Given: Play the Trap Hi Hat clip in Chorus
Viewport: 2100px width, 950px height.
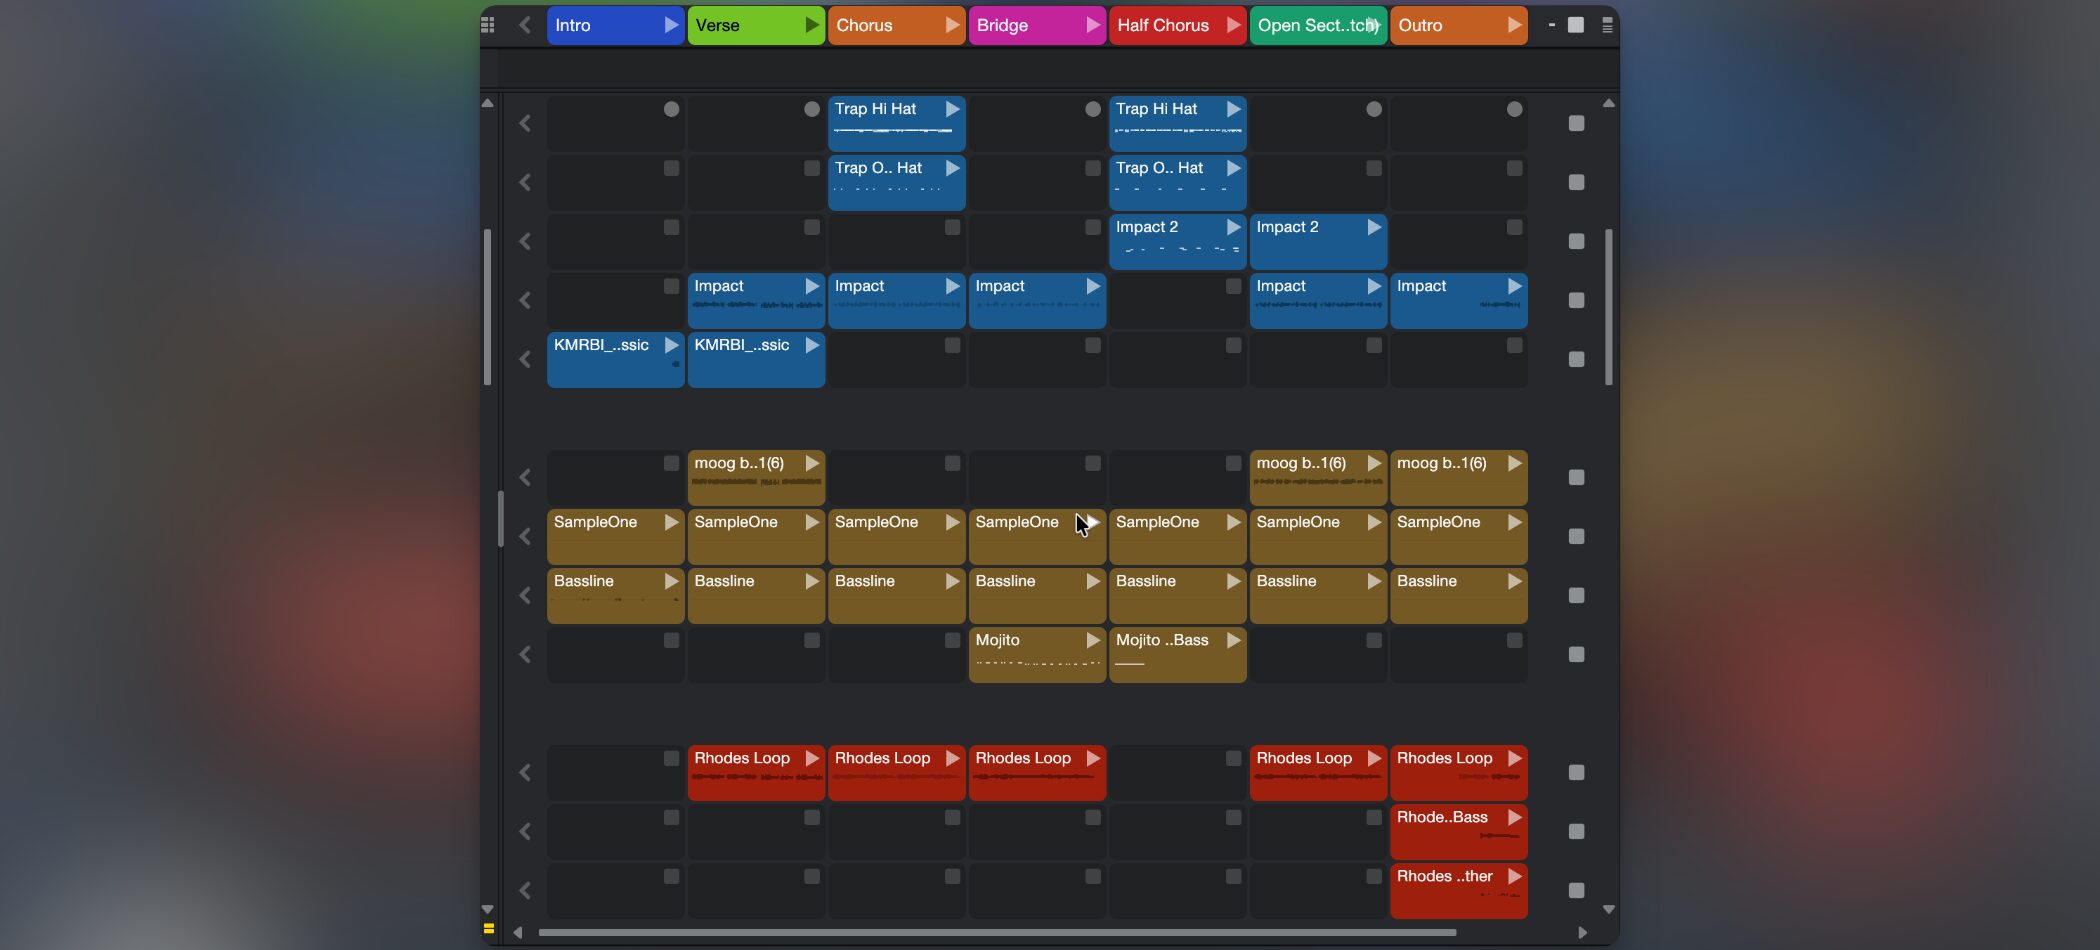Looking at the screenshot, I should pyautogui.click(x=952, y=109).
